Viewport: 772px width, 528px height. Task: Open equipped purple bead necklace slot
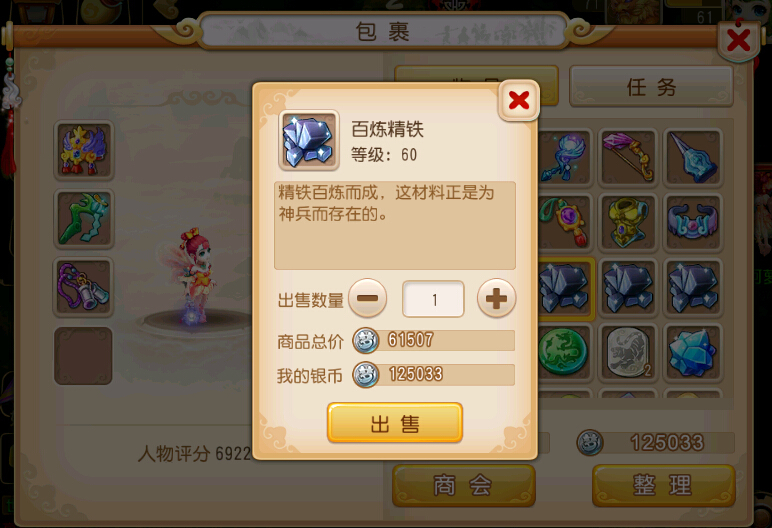84,287
